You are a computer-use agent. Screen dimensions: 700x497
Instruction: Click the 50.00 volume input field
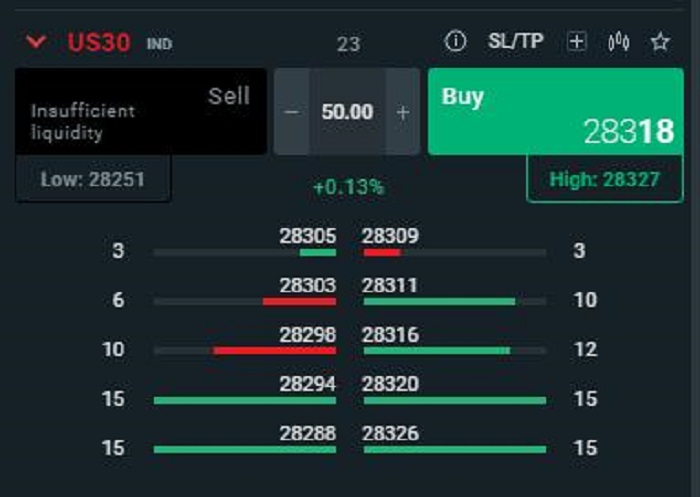pos(347,112)
